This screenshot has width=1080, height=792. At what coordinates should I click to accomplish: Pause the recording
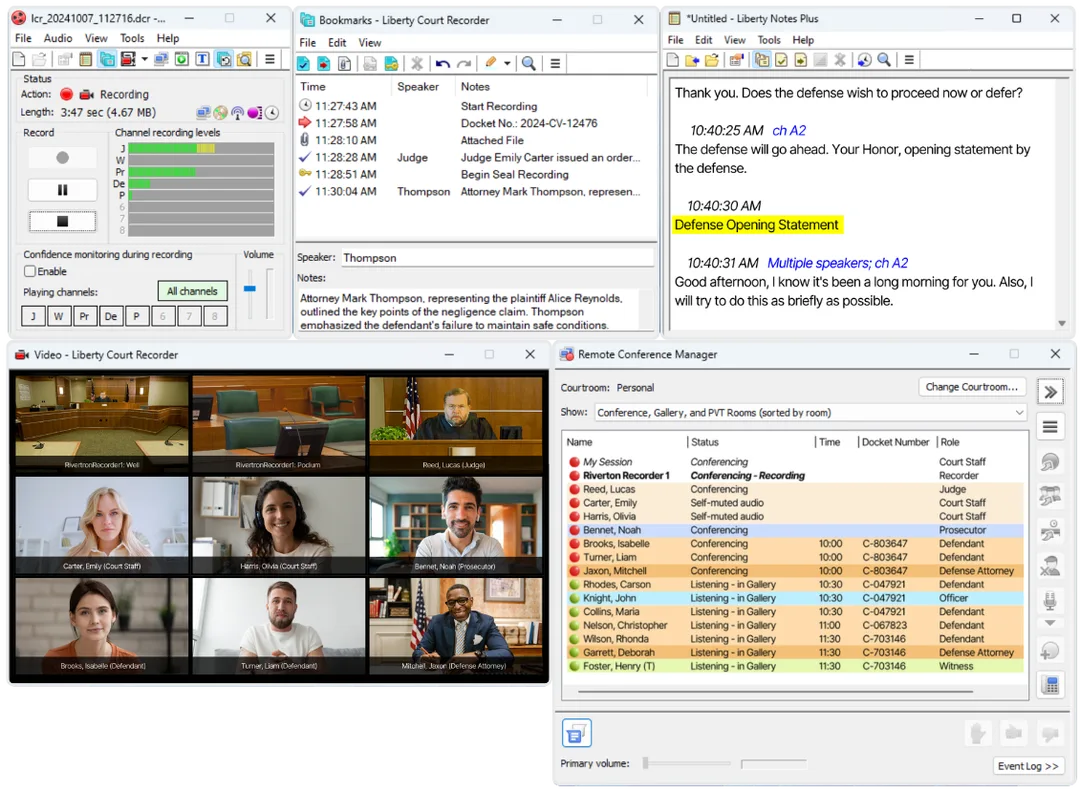[x=63, y=189]
